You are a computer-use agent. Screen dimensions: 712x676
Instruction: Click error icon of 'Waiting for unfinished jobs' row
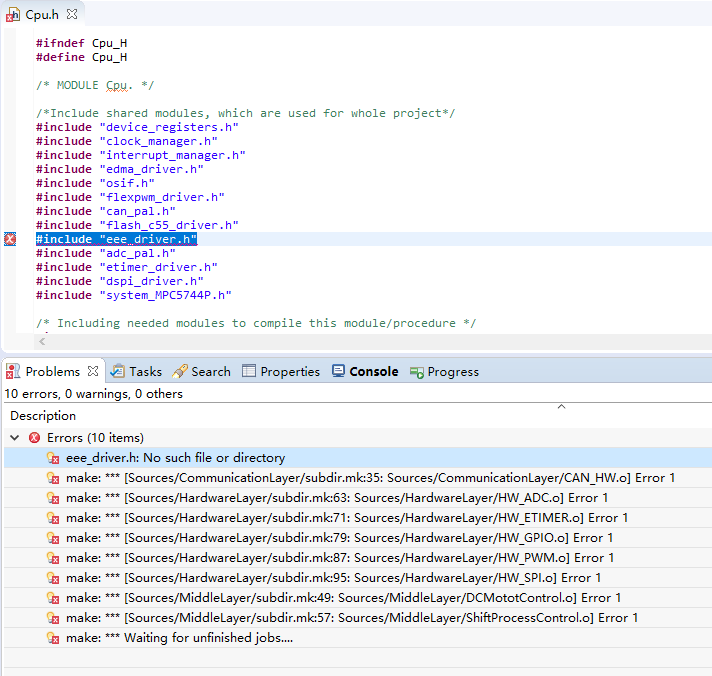click(53, 638)
